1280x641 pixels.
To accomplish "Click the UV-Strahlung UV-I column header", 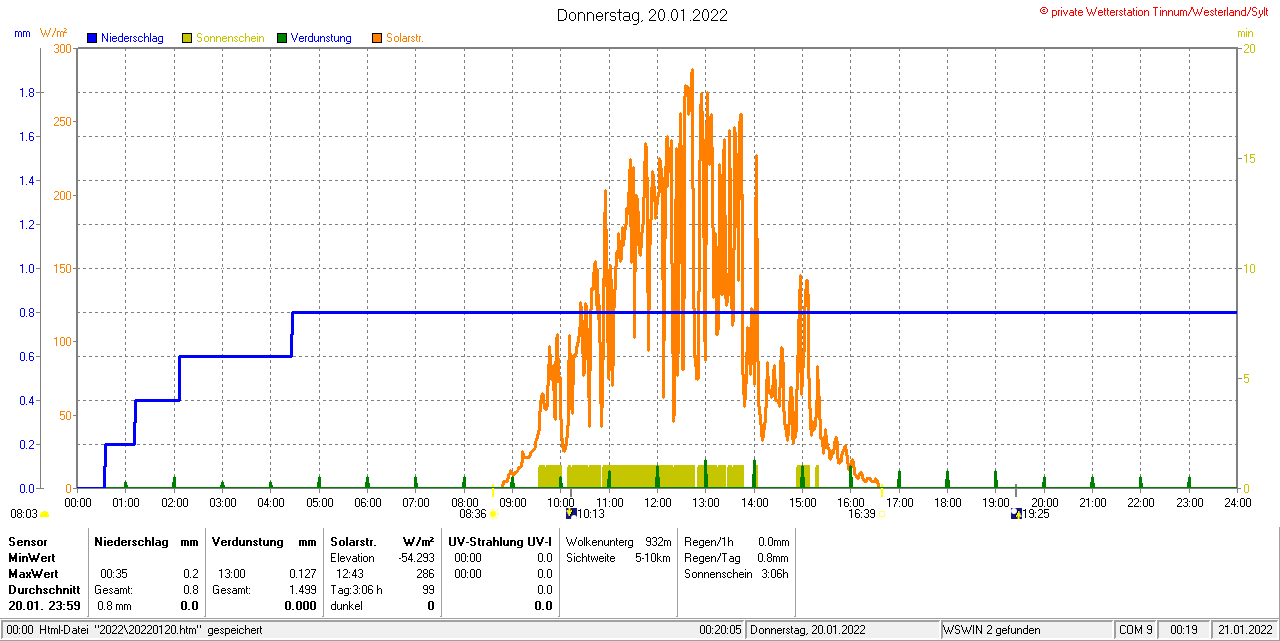I will pos(500,541).
